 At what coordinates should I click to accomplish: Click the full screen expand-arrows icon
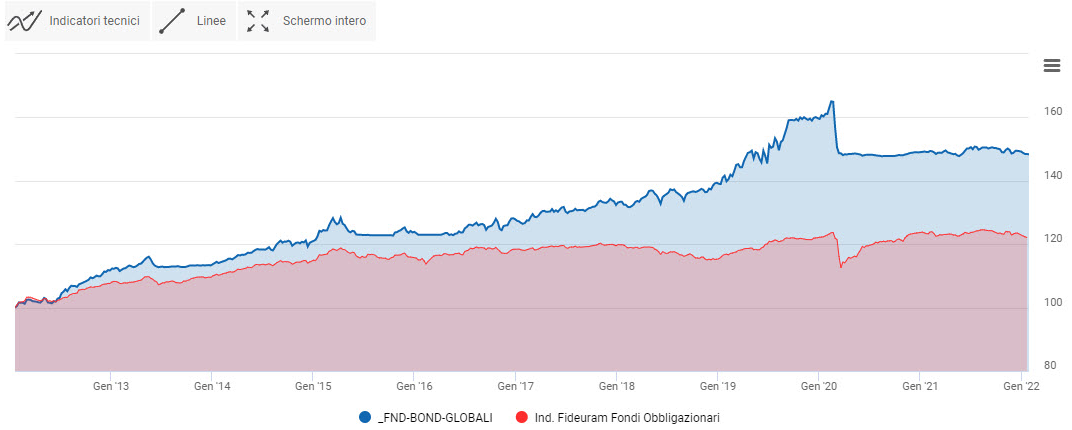pos(258,21)
